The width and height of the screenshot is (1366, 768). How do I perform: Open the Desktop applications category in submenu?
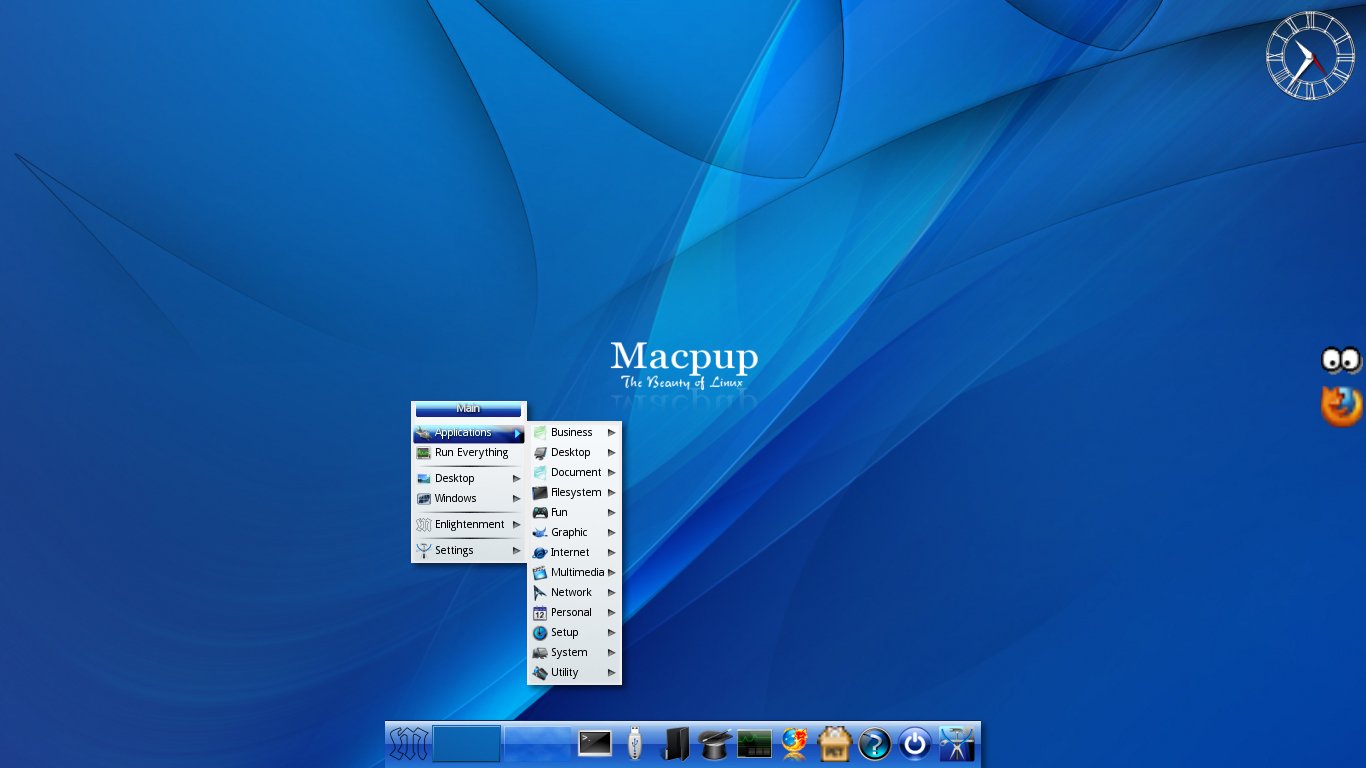575,453
